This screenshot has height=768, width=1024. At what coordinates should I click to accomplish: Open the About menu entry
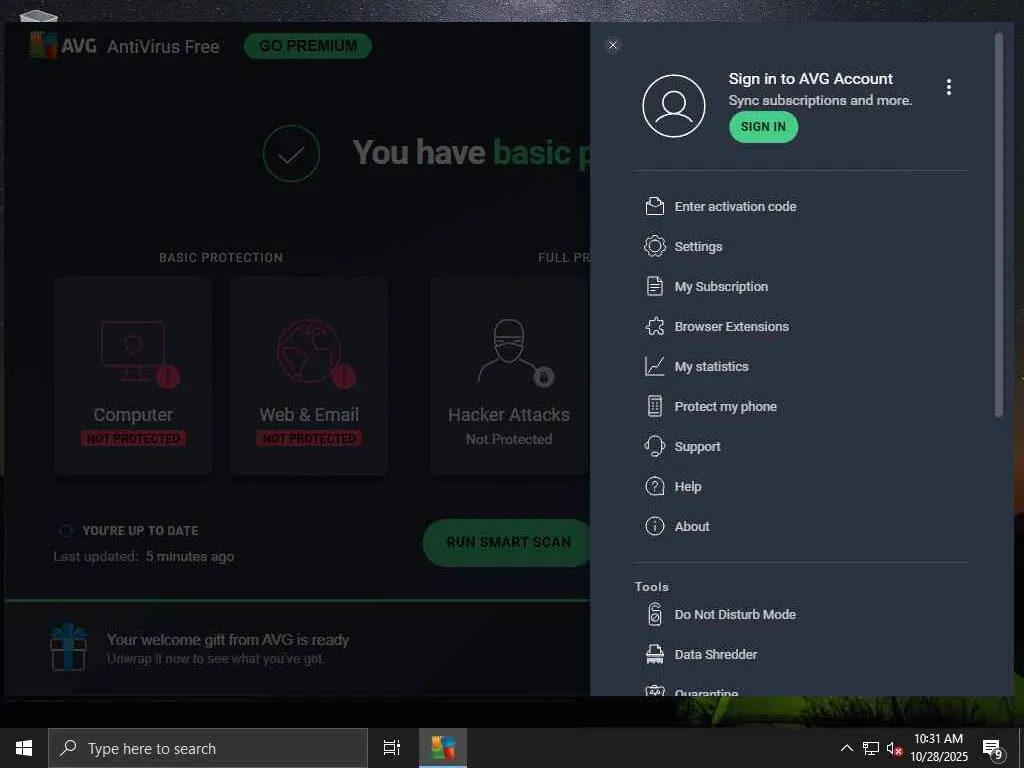pyautogui.click(x=692, y=526)
